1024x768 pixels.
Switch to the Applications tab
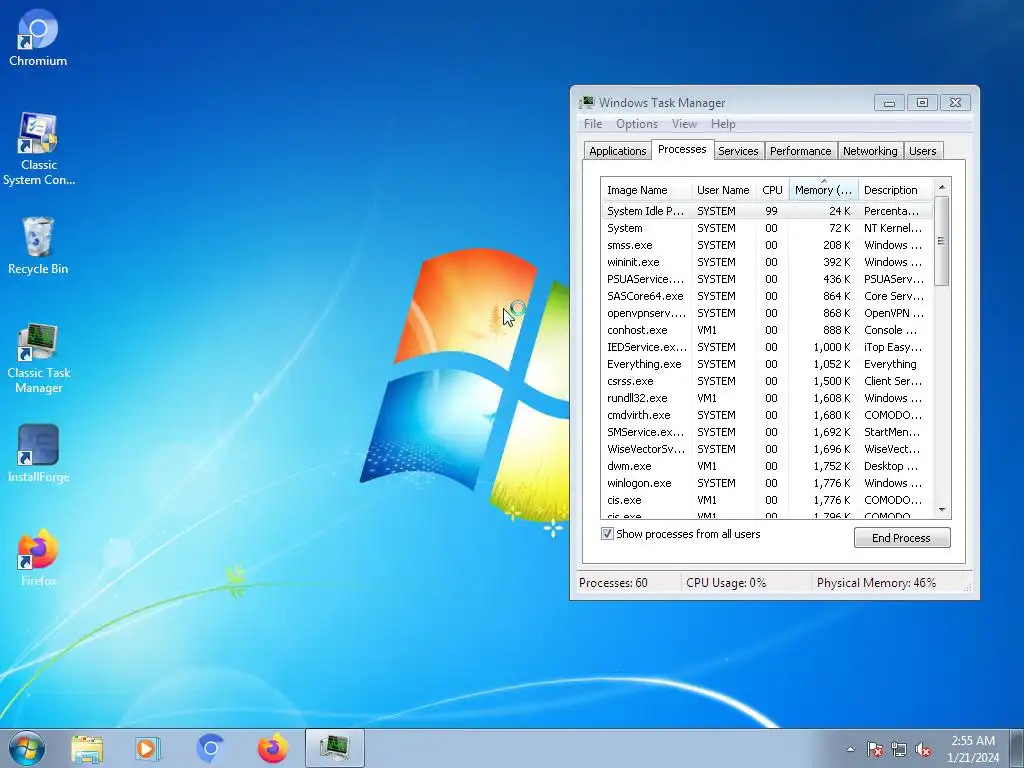coord(617,151)
